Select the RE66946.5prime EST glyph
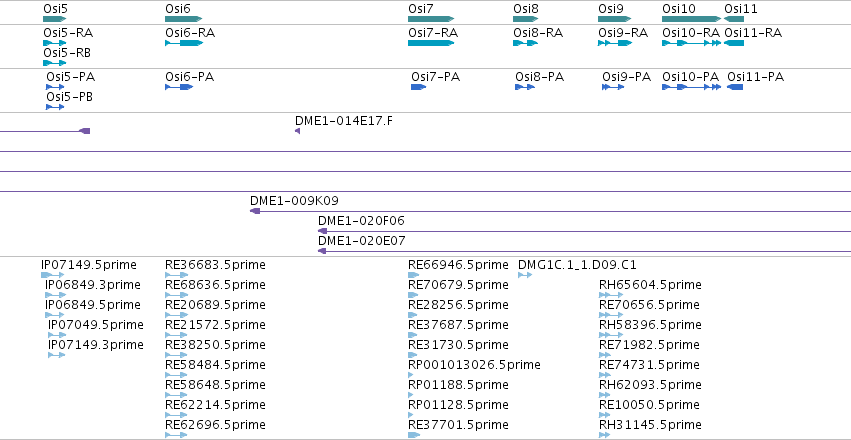This screenshot has height=440, width=851. [x=414, y=275]
